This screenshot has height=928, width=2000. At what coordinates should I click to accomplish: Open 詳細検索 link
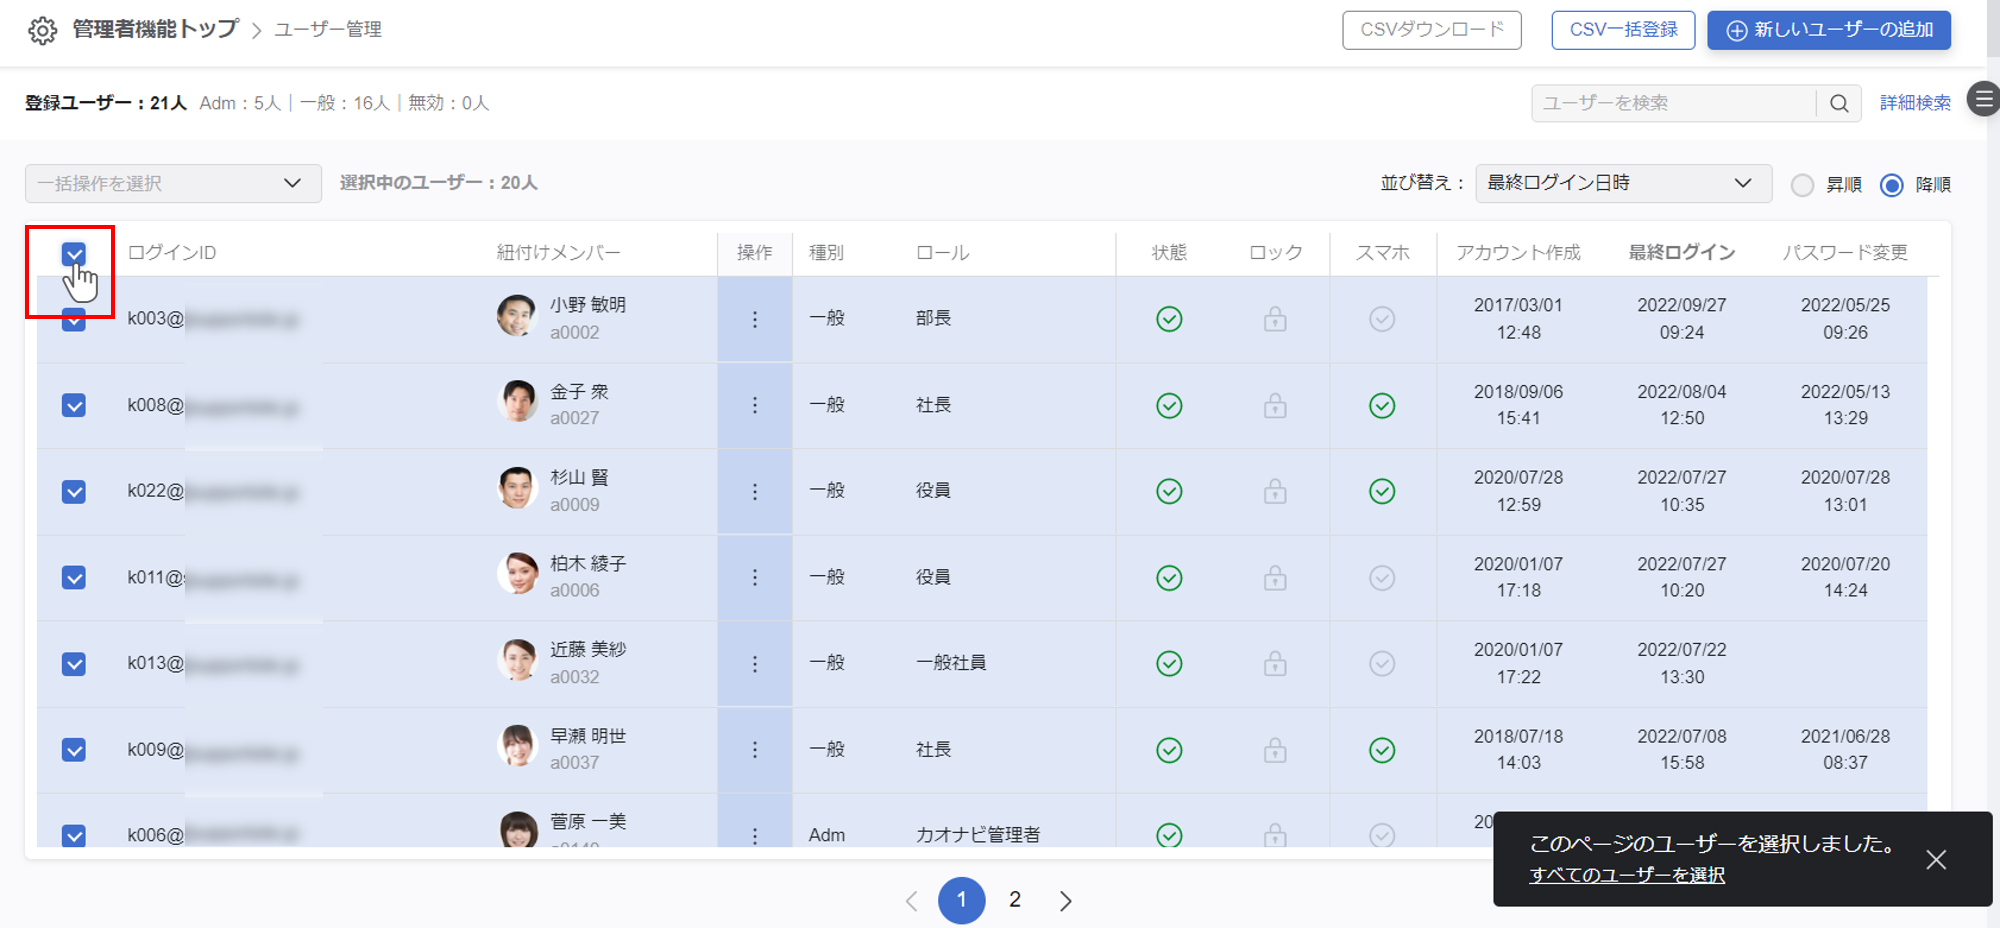tap(1915, 103)
